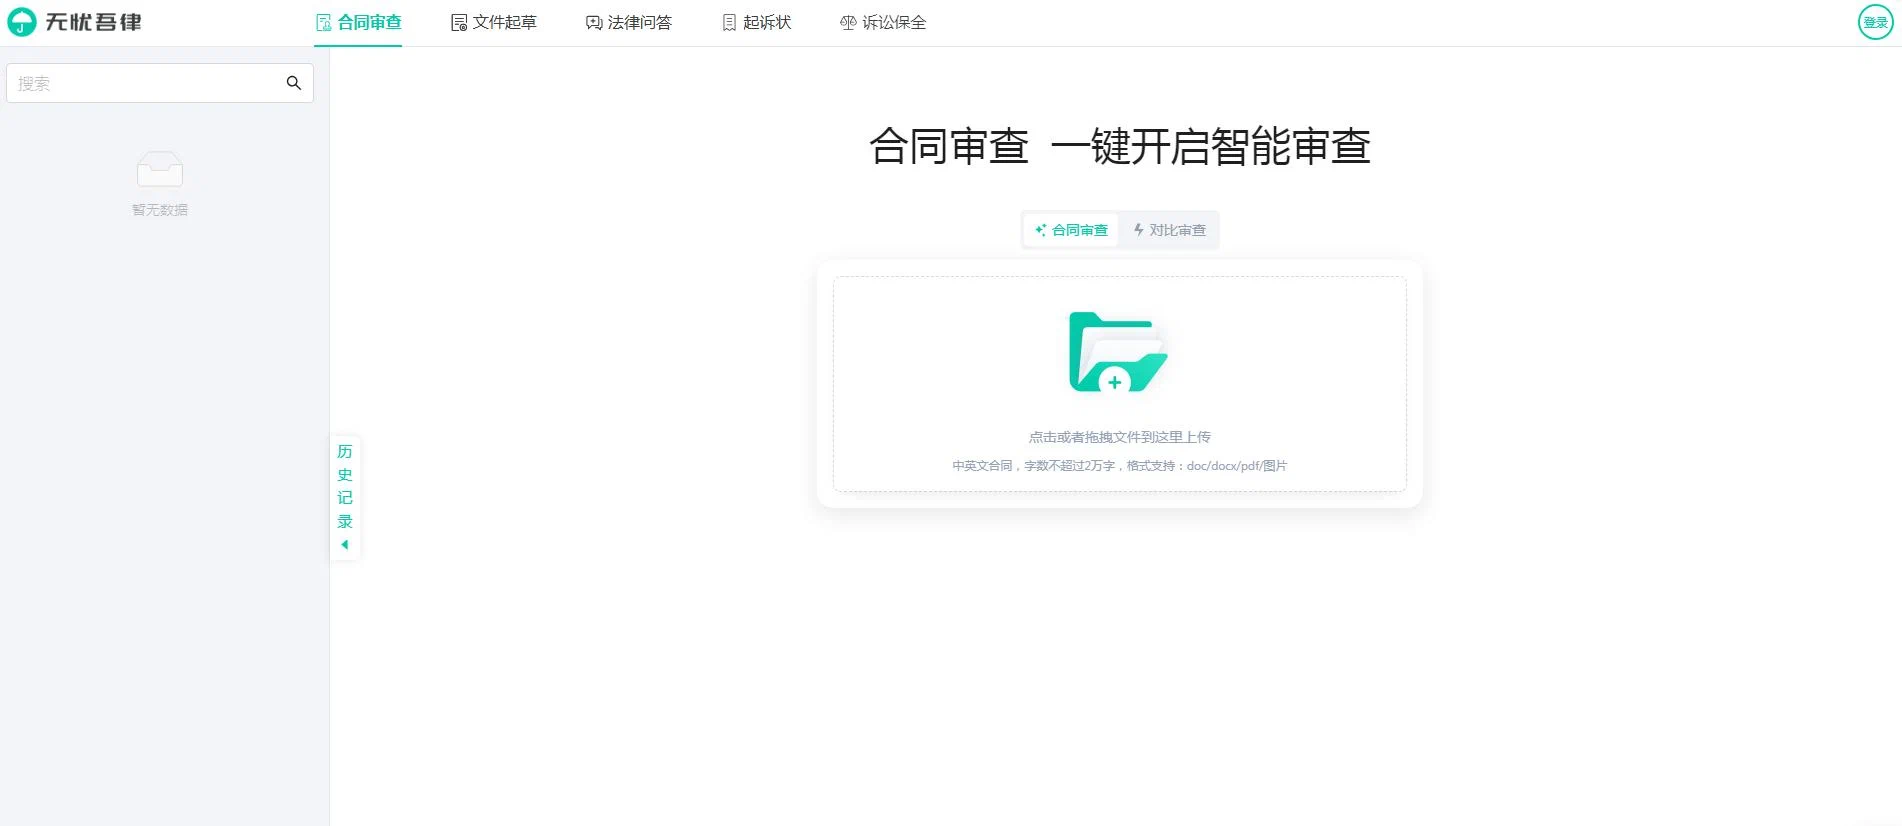Click the search magnifier icon

pyautogui.click(x=294, y=83)
